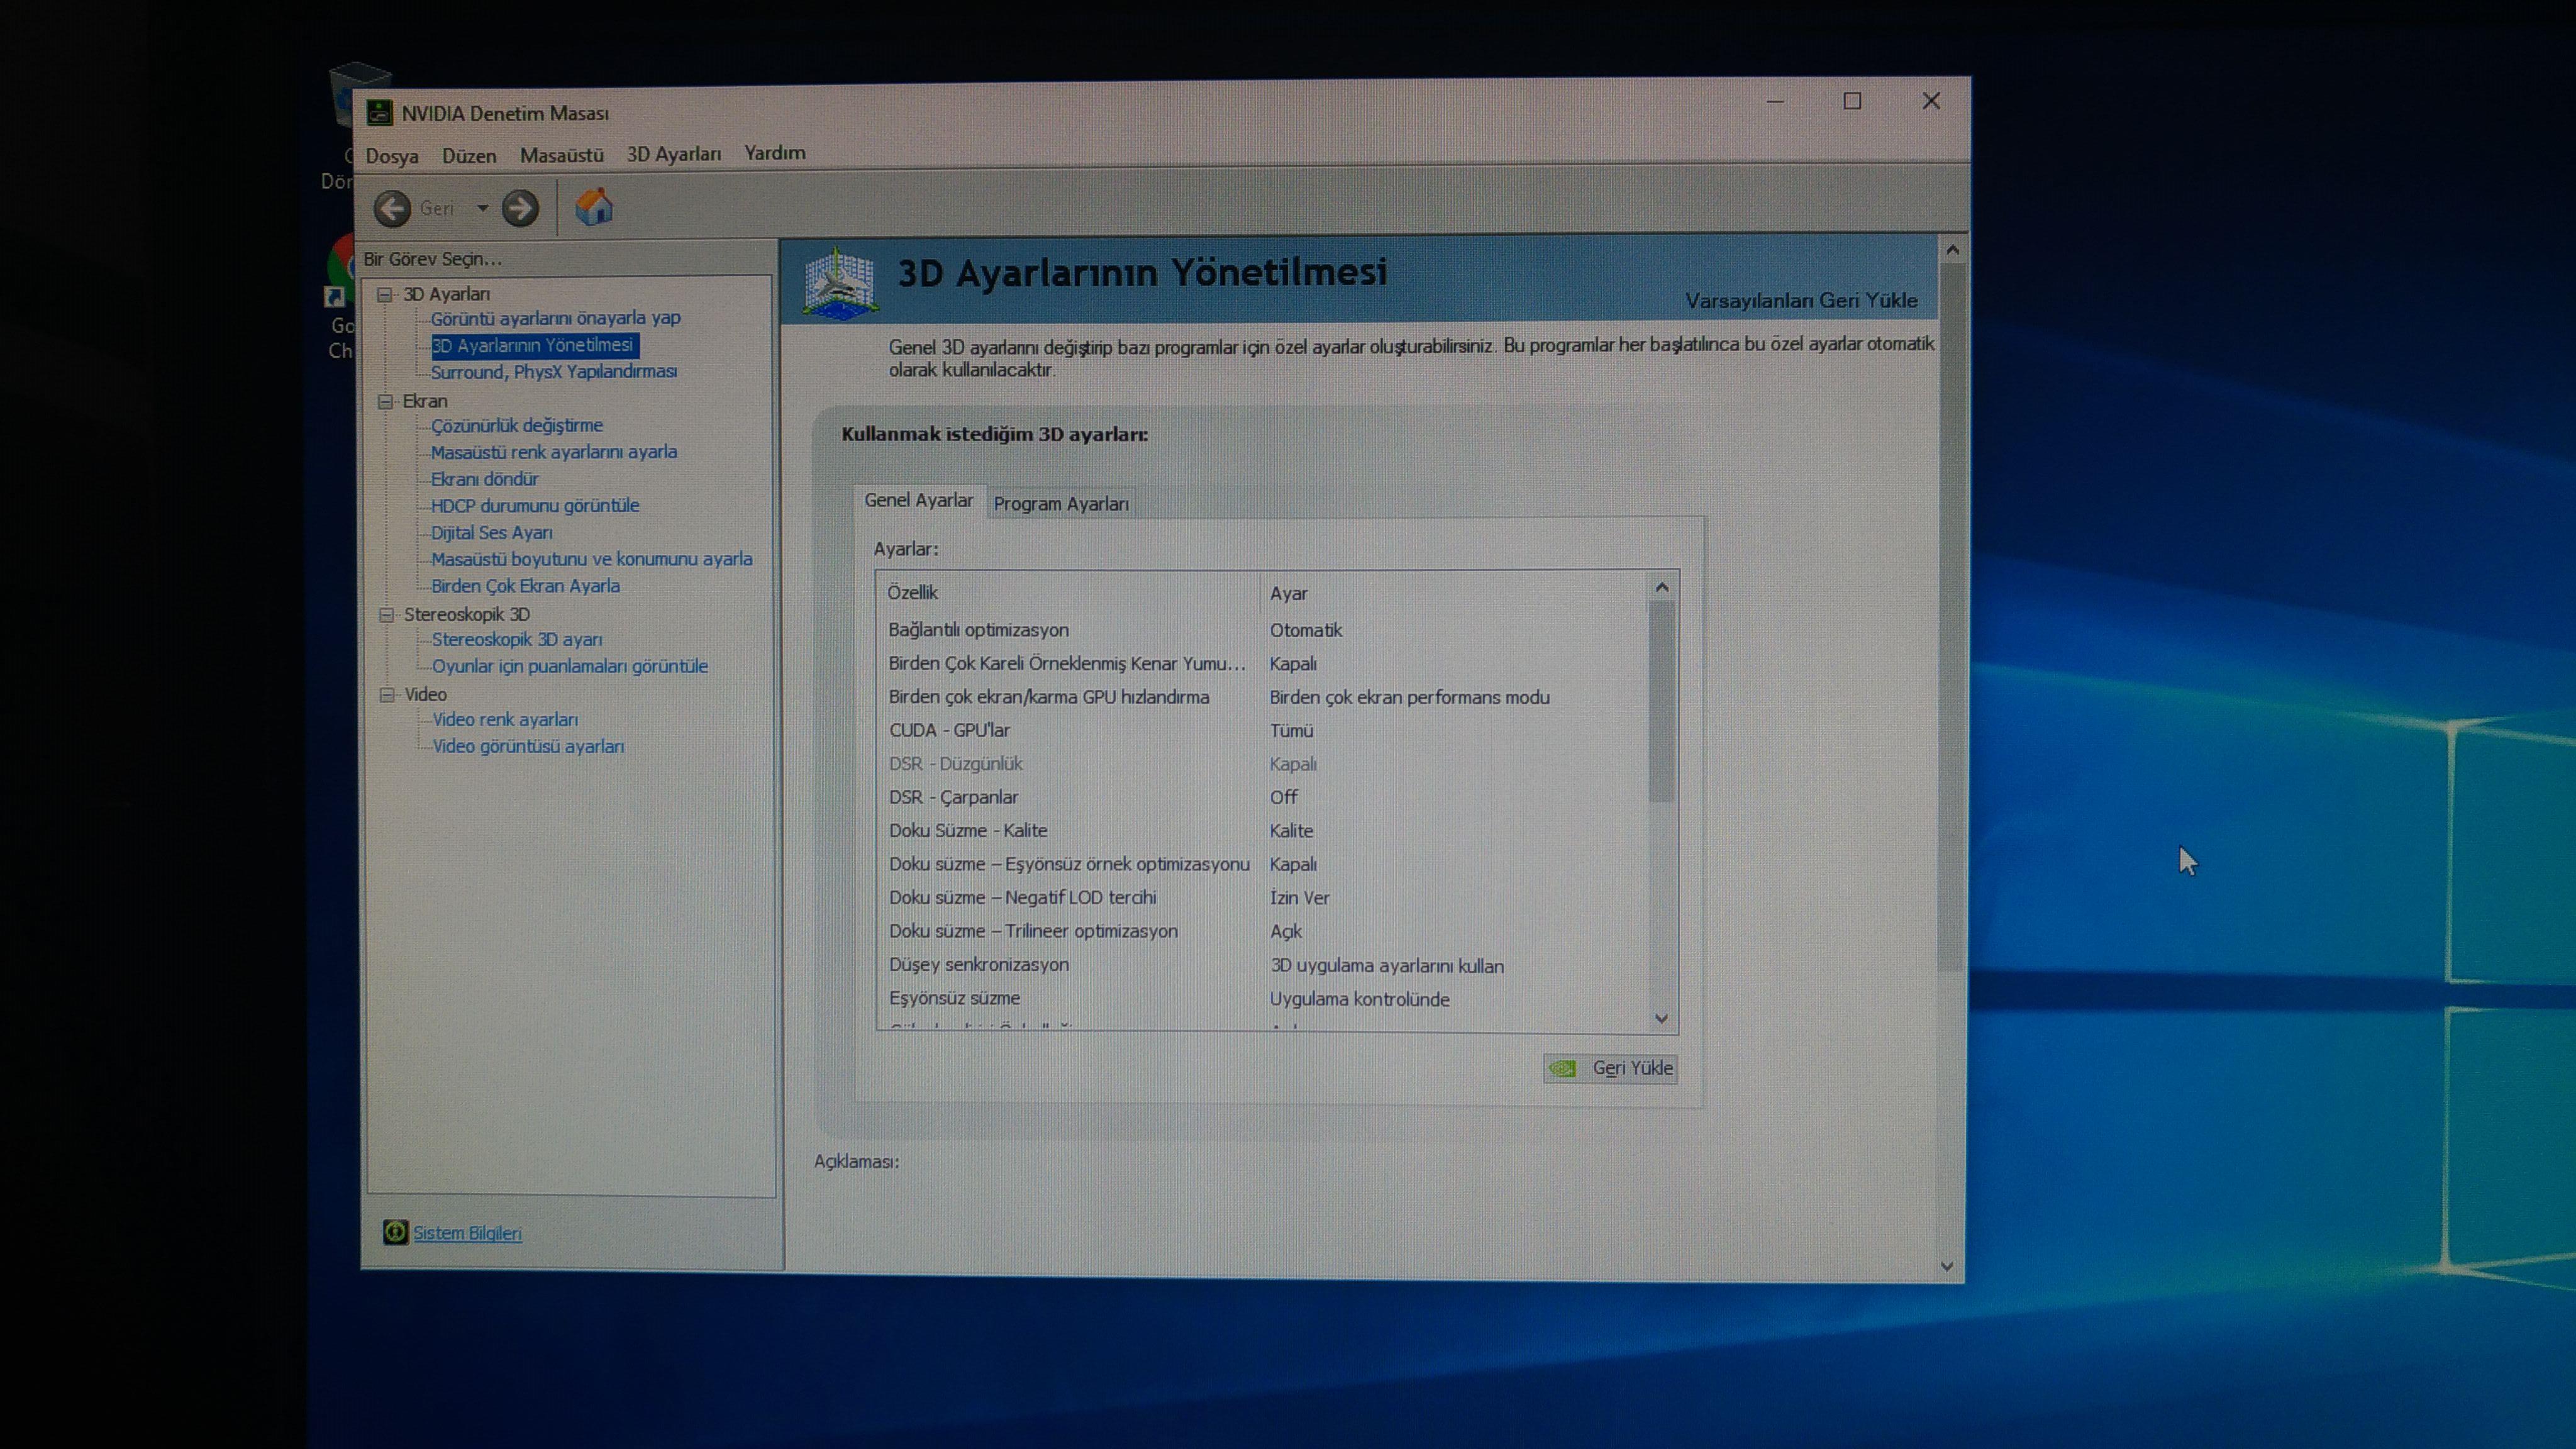The height and width of the screenshot is (1449, 2576).
Task: Open the back history dropdown arrow
Action: [x=482, y=208]
